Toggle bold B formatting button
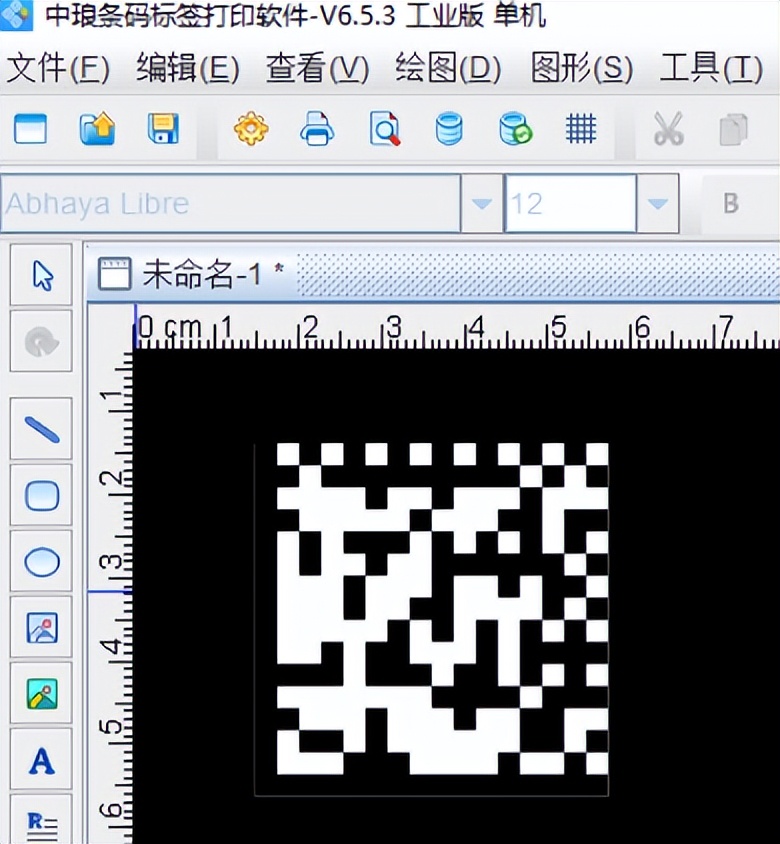Screen dimensions: 780x844 730,203
